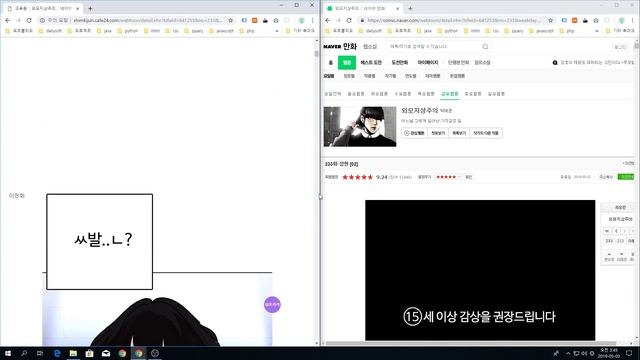Click the home icon in Naver comic menu
640x360 pixels.
click(x=331, y=62)
